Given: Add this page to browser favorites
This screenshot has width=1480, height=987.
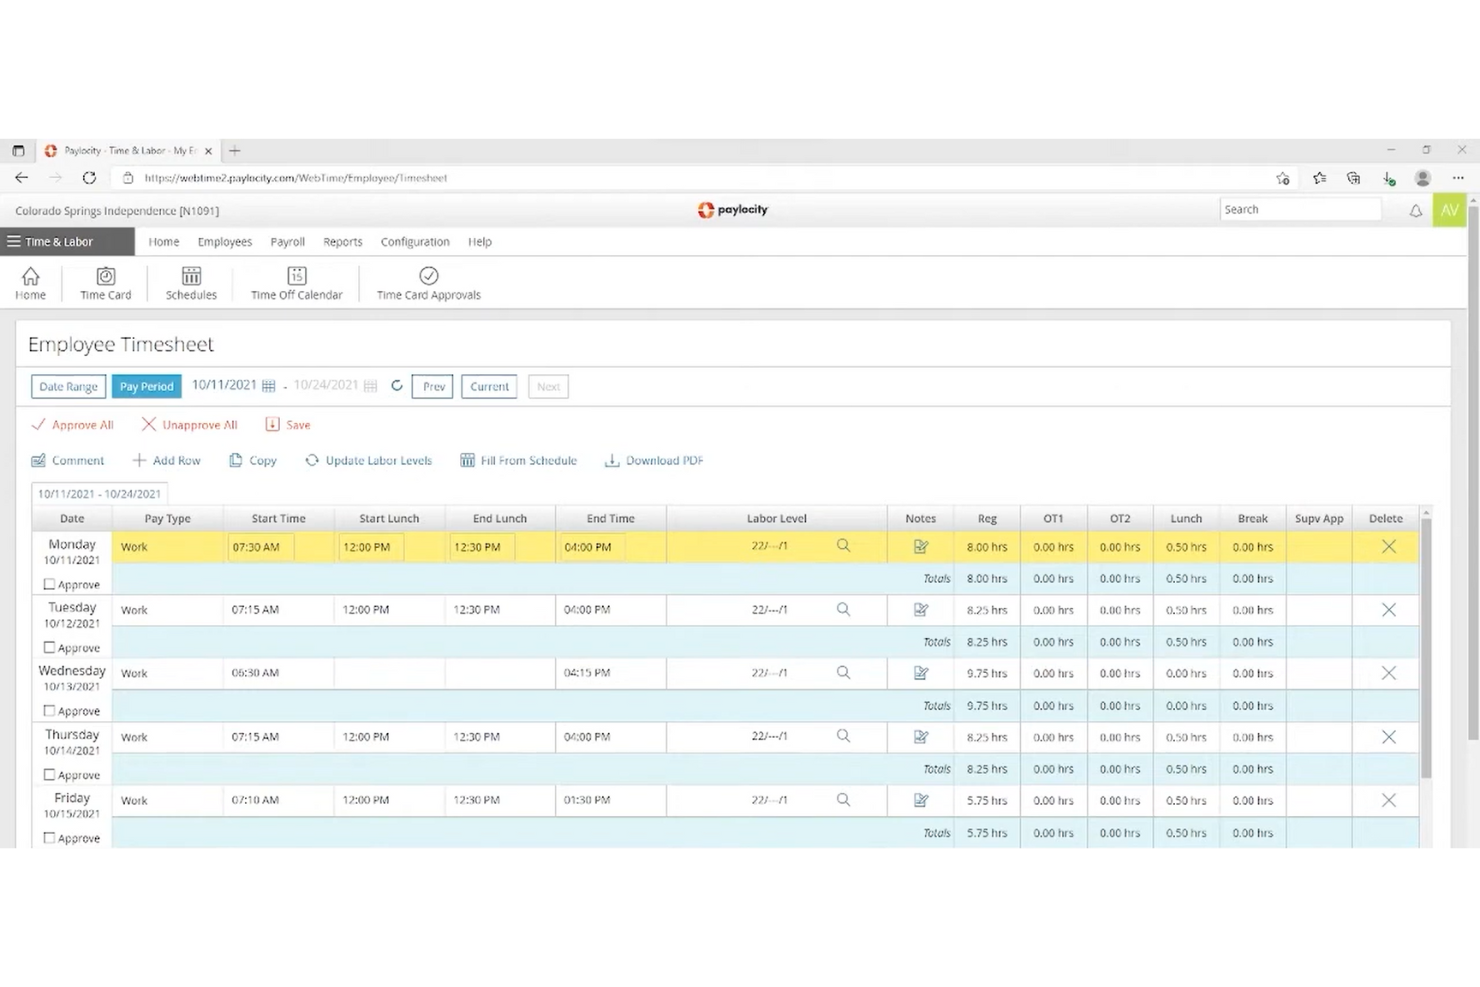Looking at the screenshot, I should 1283,178.
